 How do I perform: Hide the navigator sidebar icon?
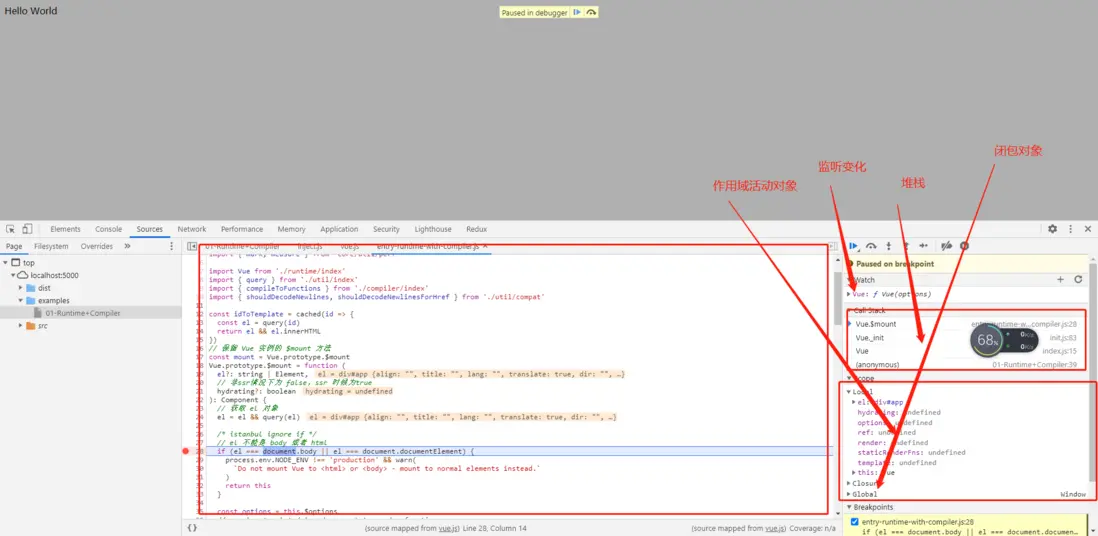point(192,247)
